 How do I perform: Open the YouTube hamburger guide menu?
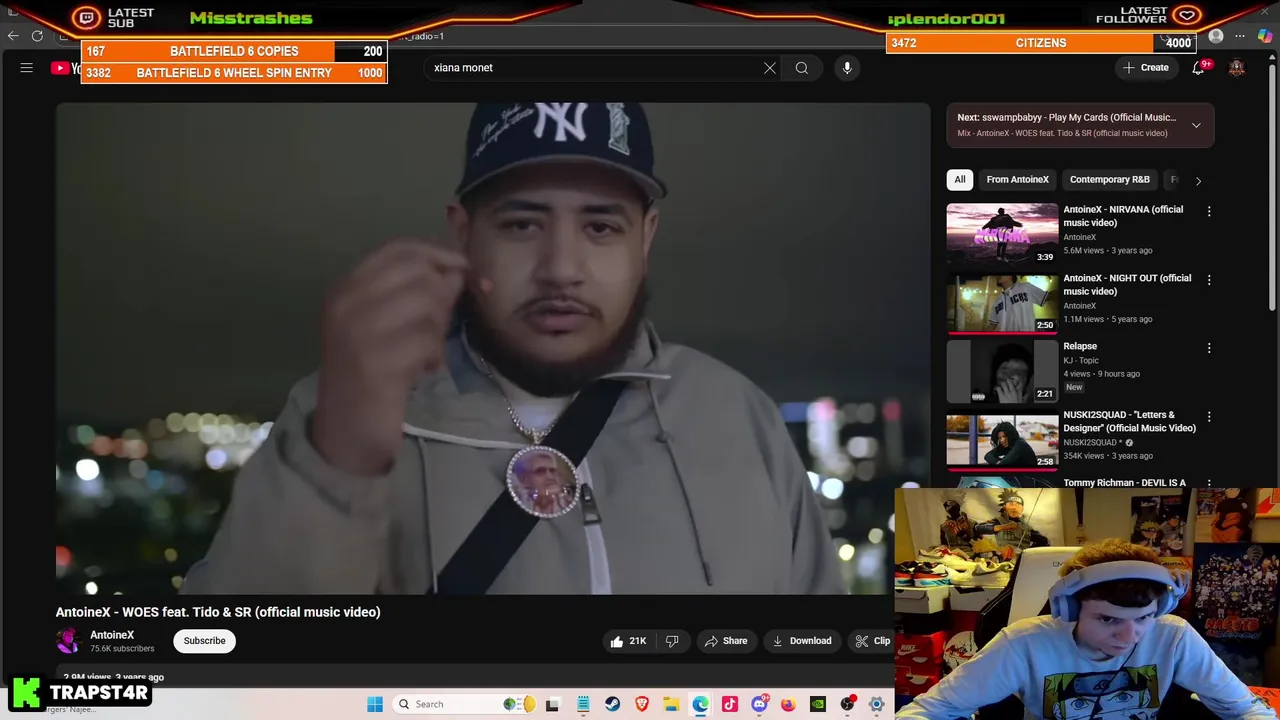[x=27, y=68]
